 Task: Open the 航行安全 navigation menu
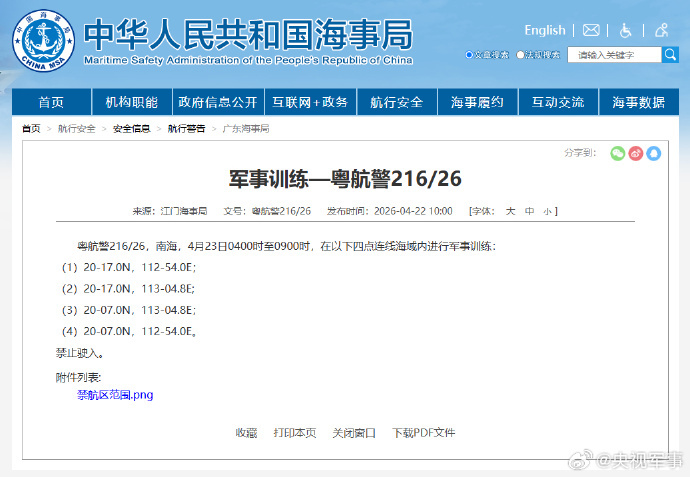396,102
